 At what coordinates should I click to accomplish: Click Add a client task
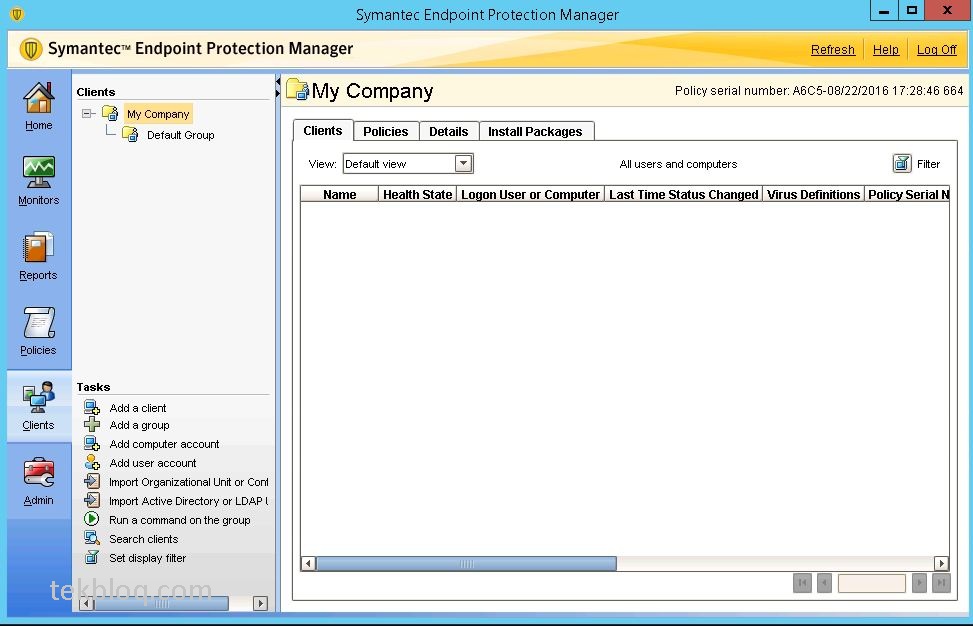138,408
